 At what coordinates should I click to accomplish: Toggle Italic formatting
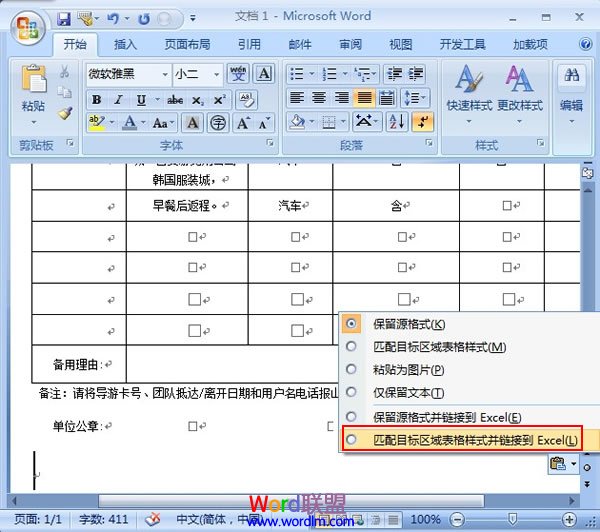(119, 100)
